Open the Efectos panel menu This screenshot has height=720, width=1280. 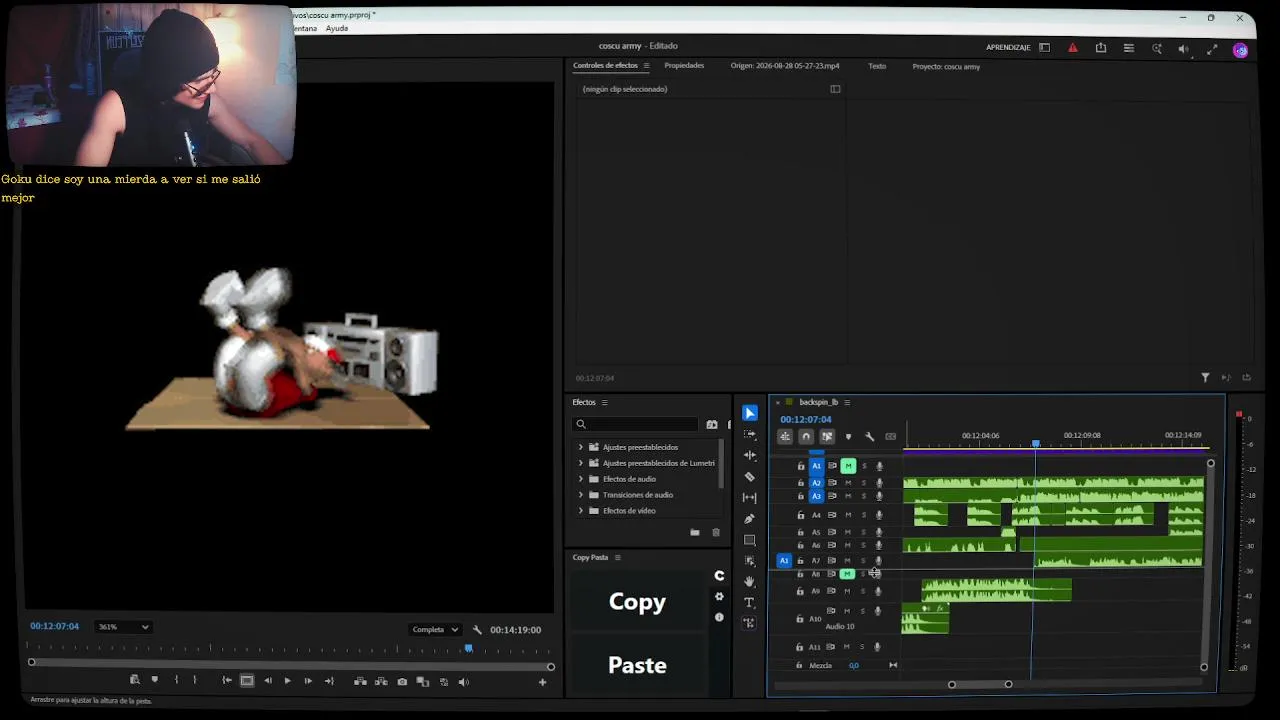[604, 402]
